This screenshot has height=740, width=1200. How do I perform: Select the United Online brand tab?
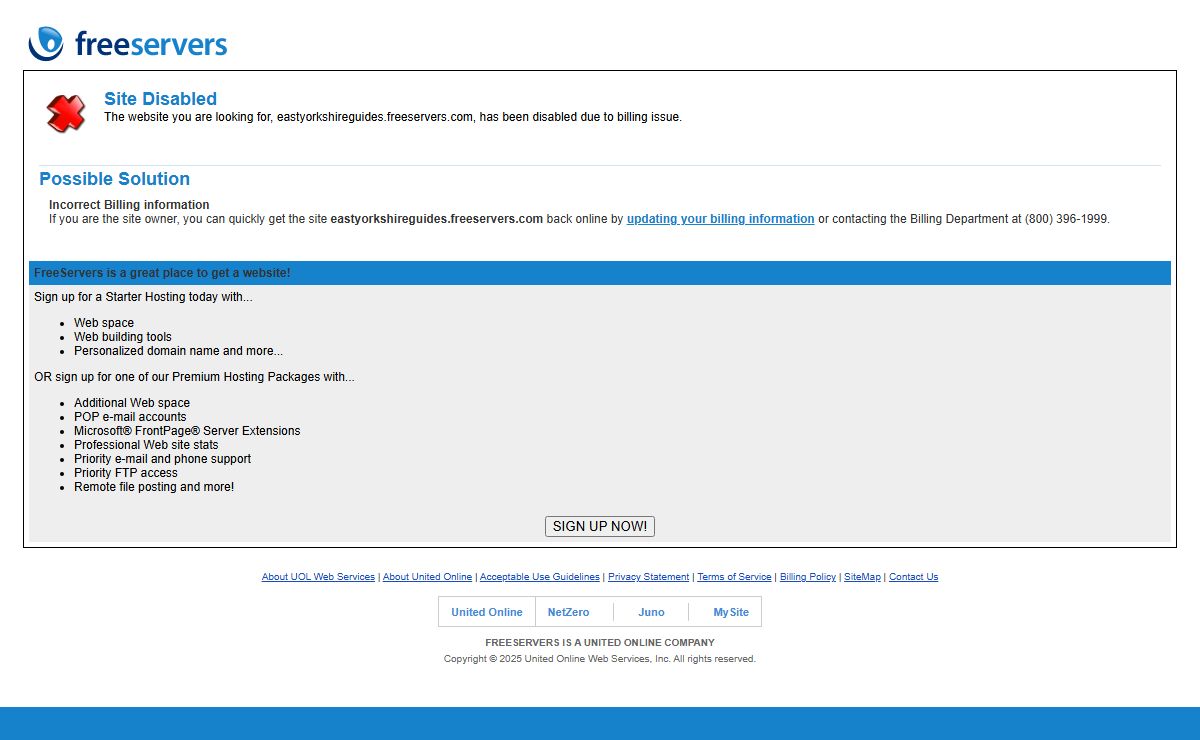[487, 612]
